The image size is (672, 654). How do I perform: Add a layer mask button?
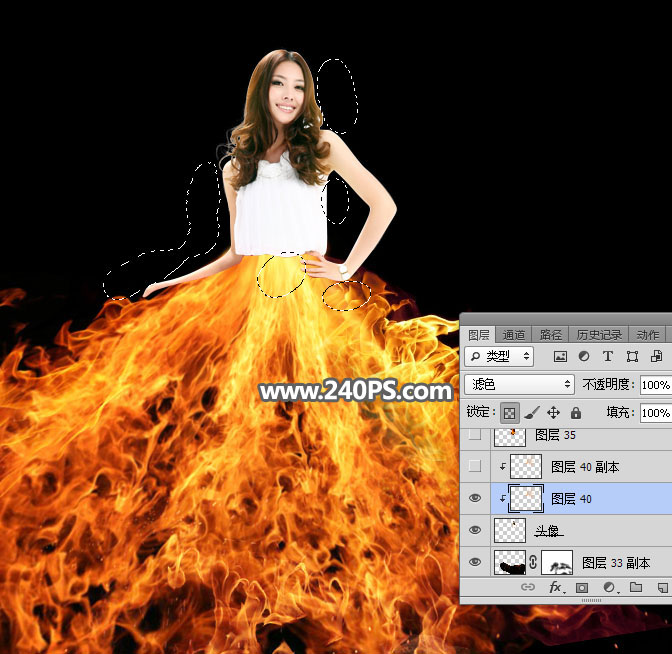click(x=582, y=588)
